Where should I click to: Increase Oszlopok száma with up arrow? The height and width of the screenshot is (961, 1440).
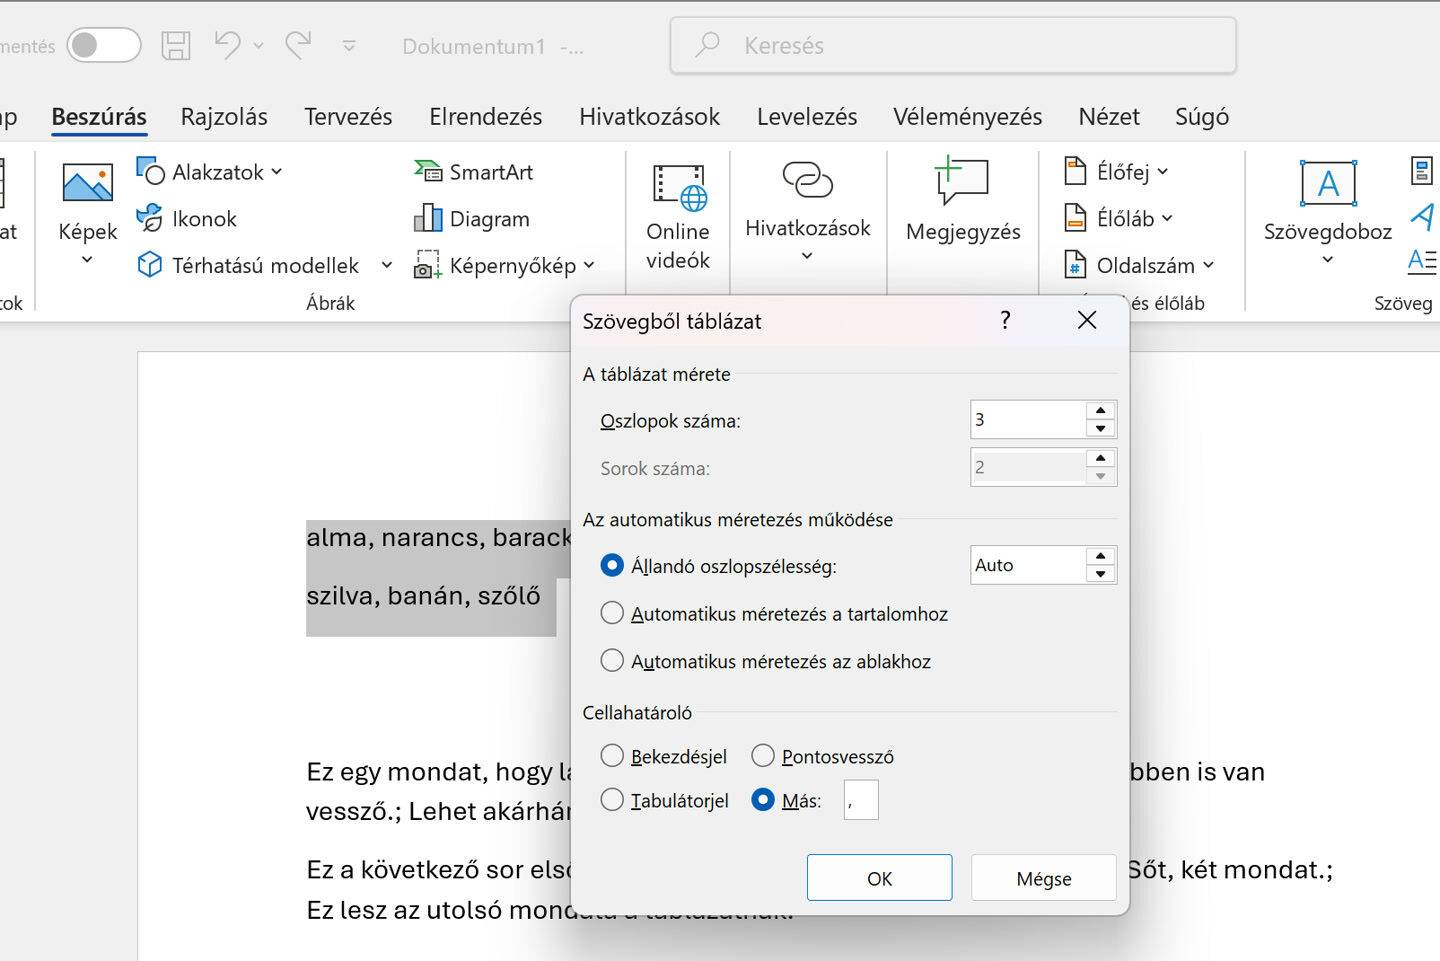[1101, 411]
